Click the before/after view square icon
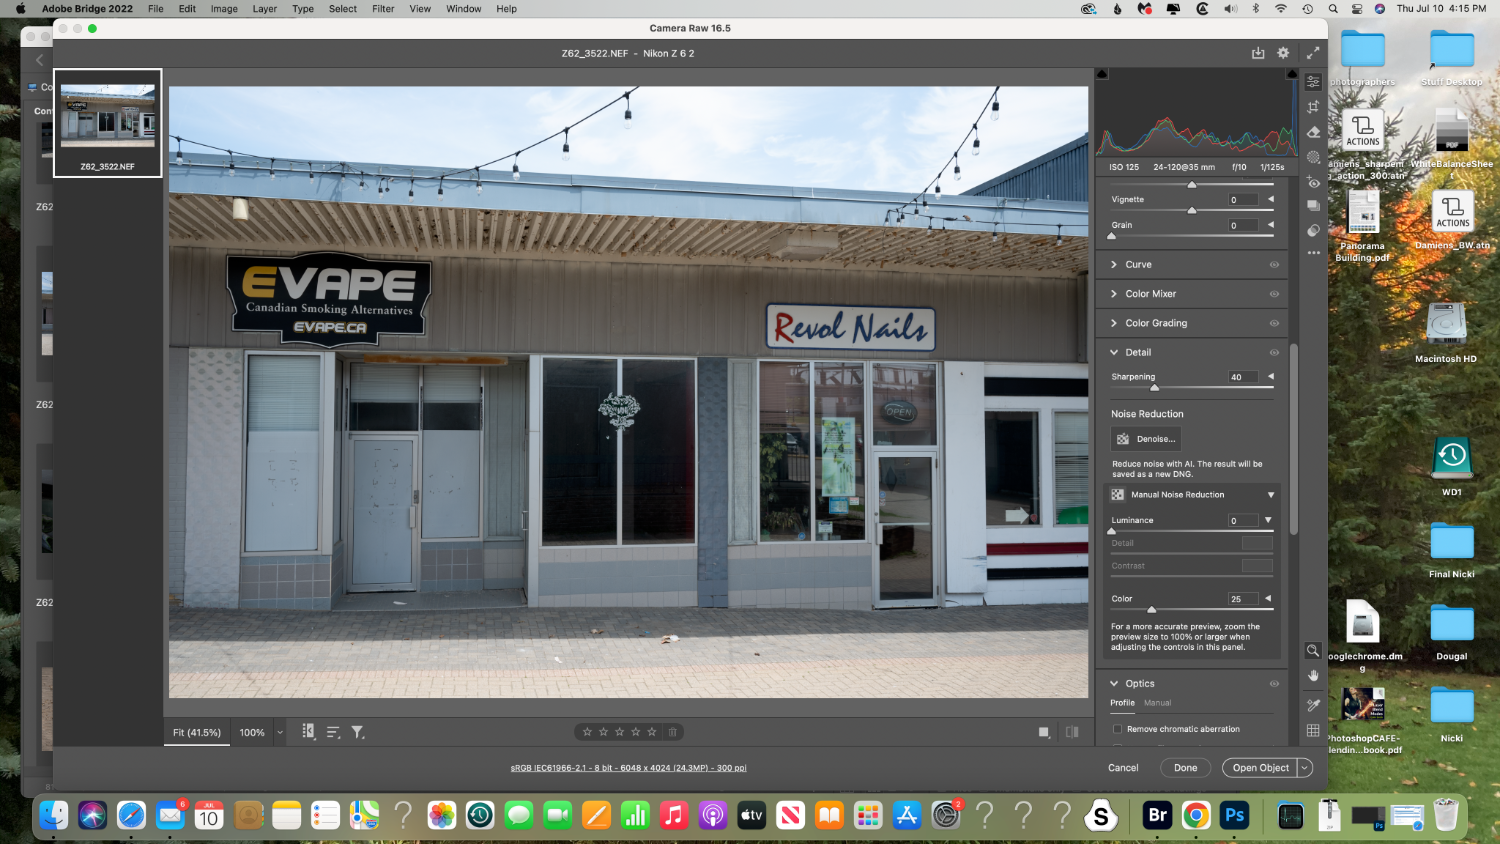Viewport: 1500px width, 844px height. click(x=1044, y=732)
